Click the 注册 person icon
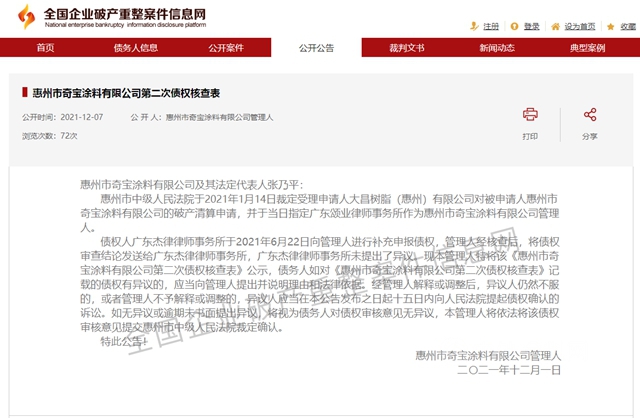The width and height of the screenshot is (640, 418). [474, 27]
